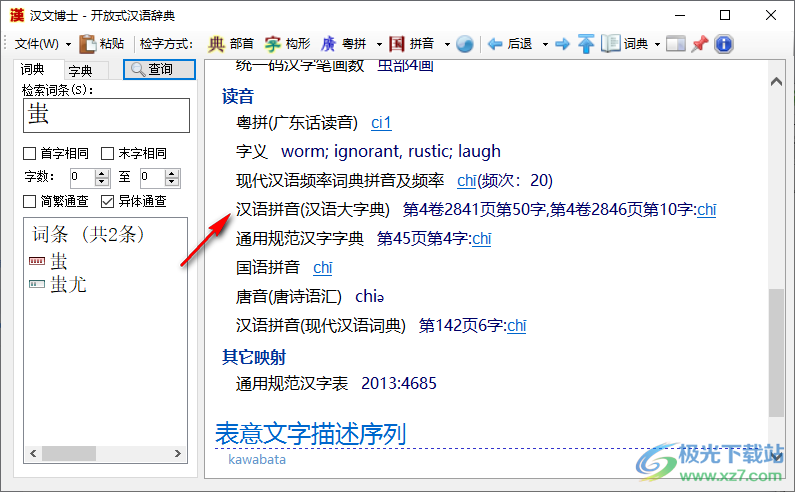Click results list scroll right arrow

[177, 453]
